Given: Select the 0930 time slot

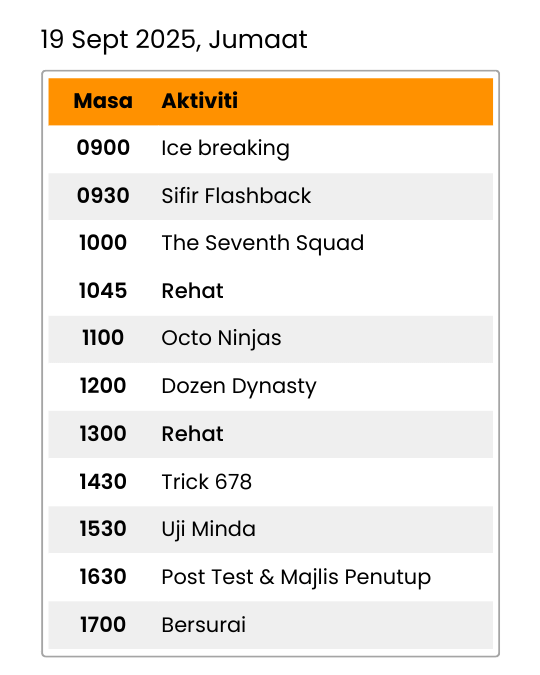Looking at the screenshot, I should (103, 195).
